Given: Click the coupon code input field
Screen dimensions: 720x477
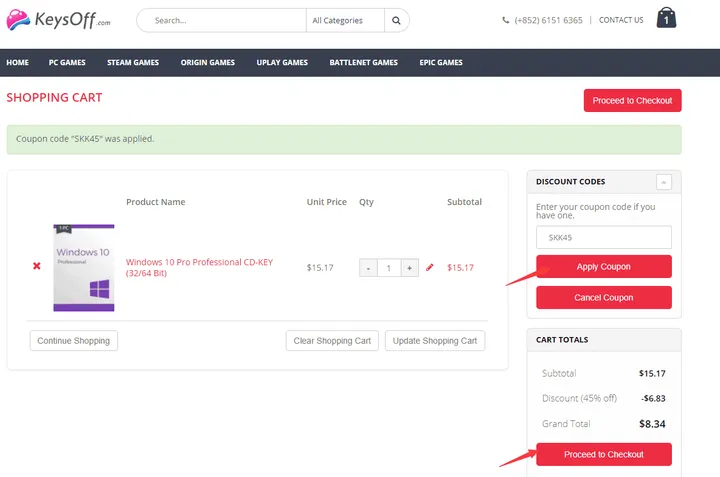Looking at the screenshot, I should pyautogui.click(x=604, y=238).
